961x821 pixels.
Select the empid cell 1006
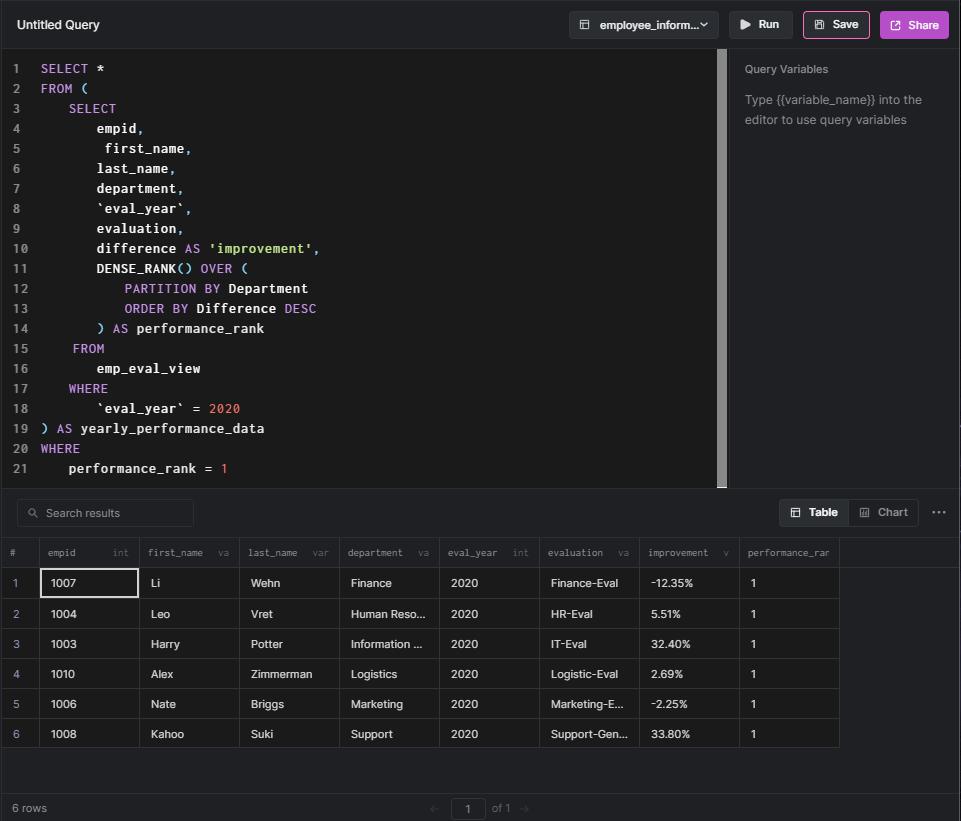(x=89, y=704)
